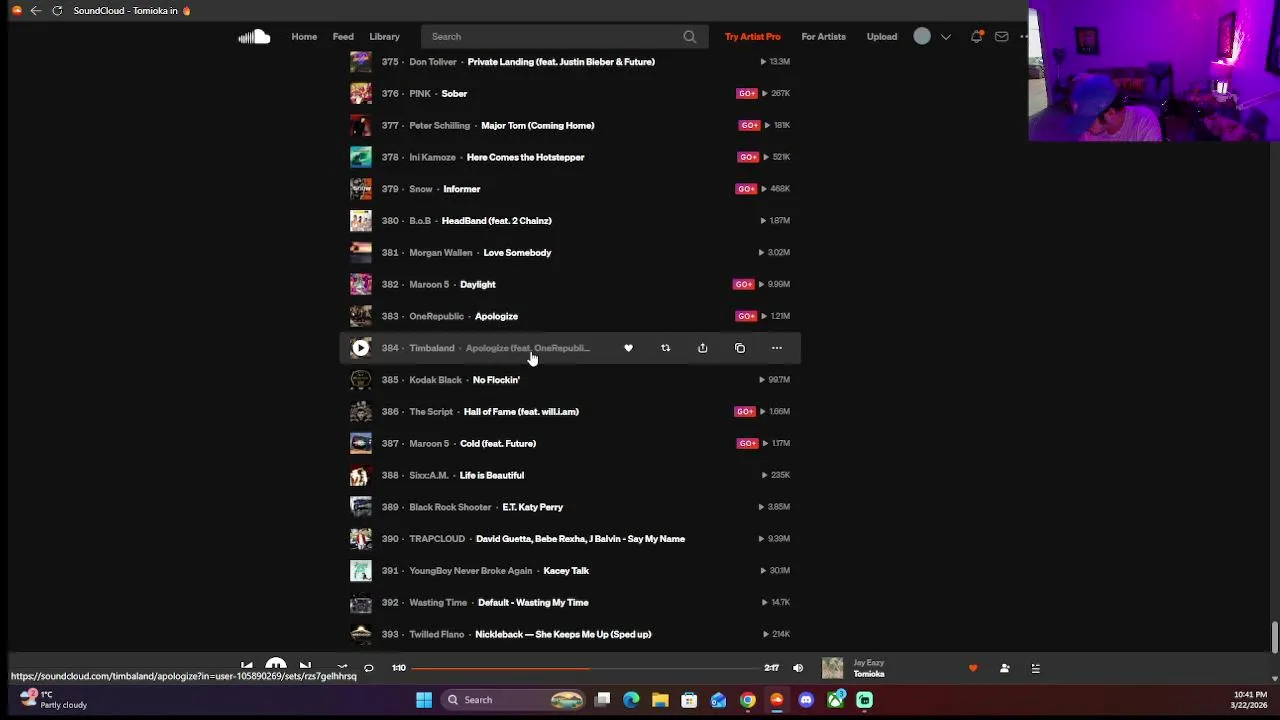
Task: Seek within the orange playback progress bar
Action: point(500,668)
